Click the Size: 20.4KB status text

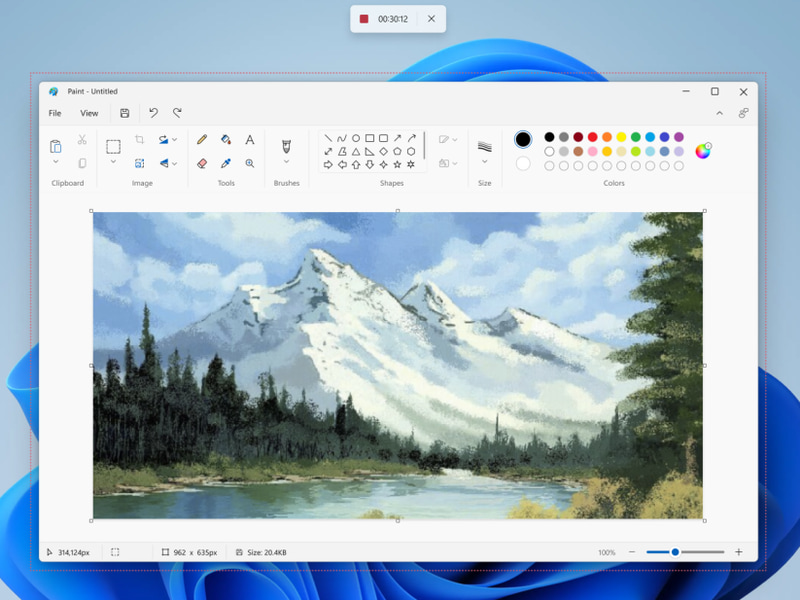pyautogui.click(x=267, y=553)
